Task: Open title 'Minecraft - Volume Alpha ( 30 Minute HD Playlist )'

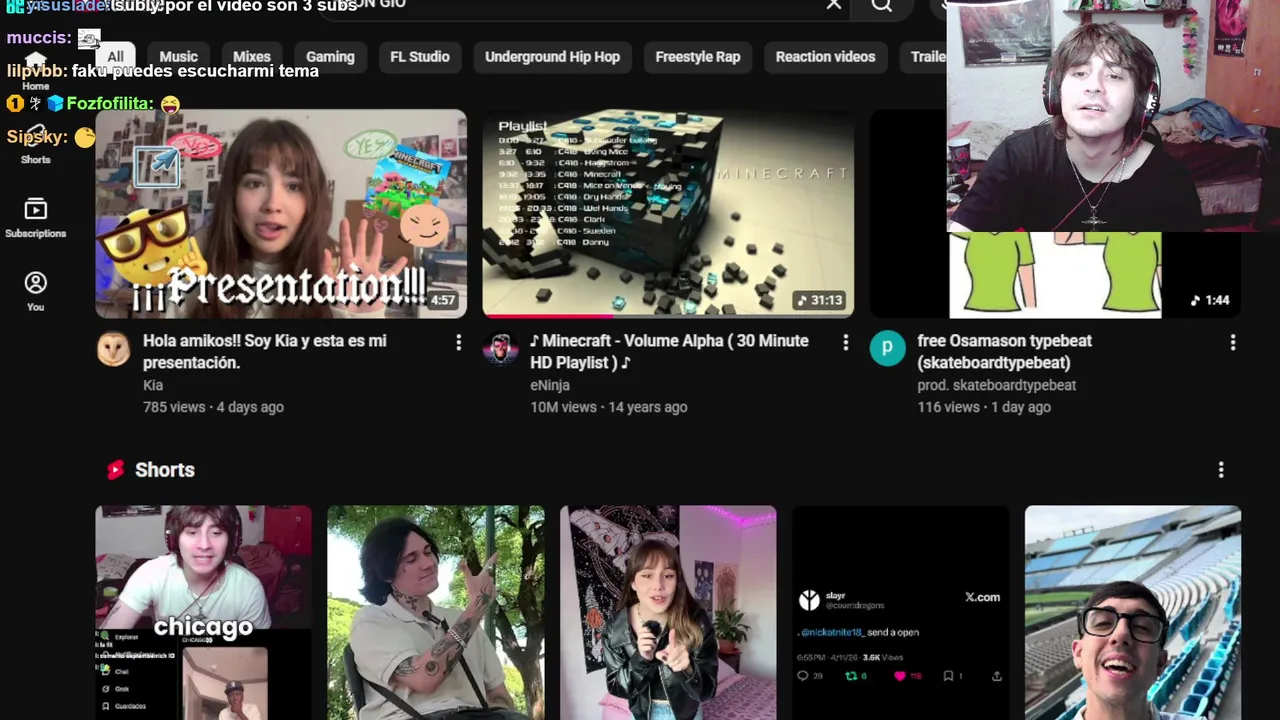Action: (x=669, y=352)
